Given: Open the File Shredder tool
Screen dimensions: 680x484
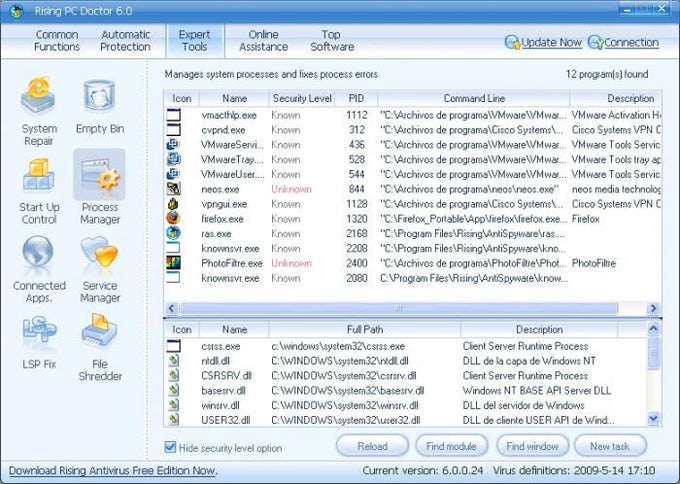Looking at the screenshot, I should click(x=100, y=348).
